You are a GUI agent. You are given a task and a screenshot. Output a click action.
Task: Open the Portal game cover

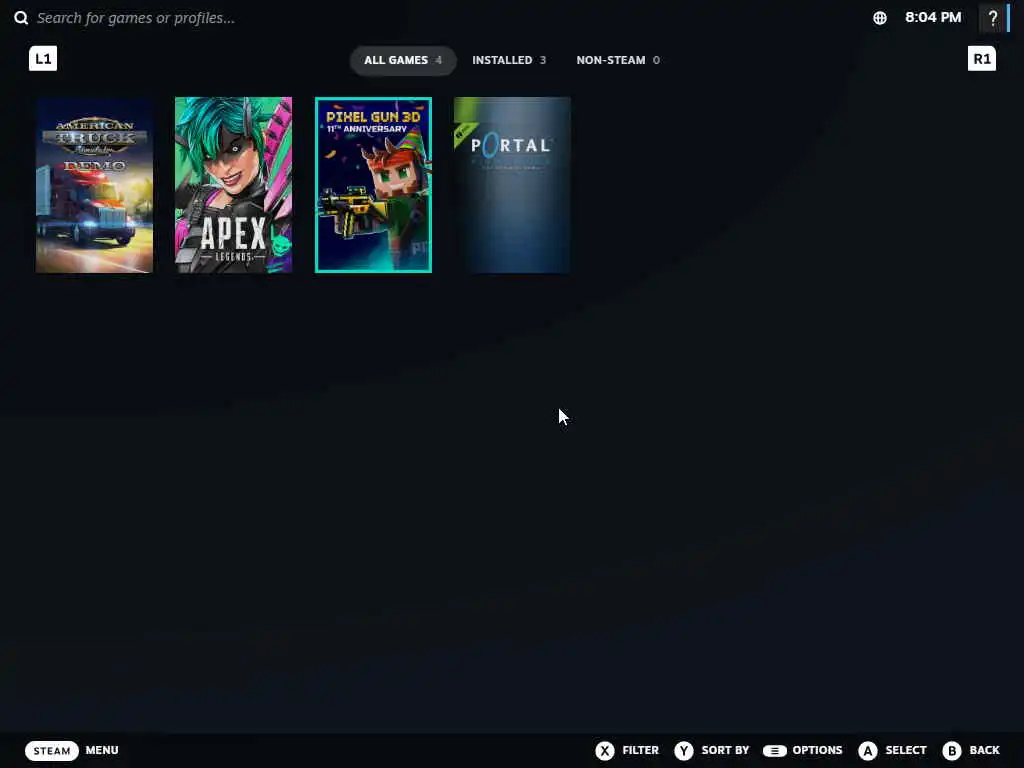[513, 185]
